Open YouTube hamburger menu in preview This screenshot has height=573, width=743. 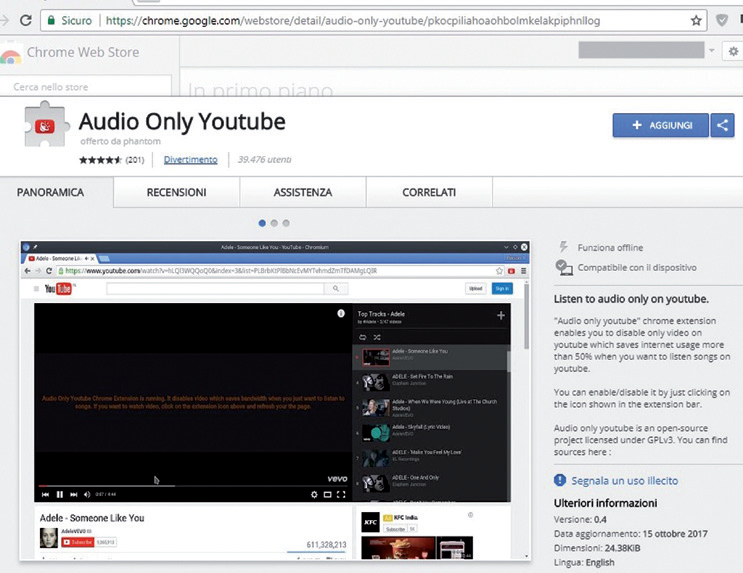tap(36, 289)
